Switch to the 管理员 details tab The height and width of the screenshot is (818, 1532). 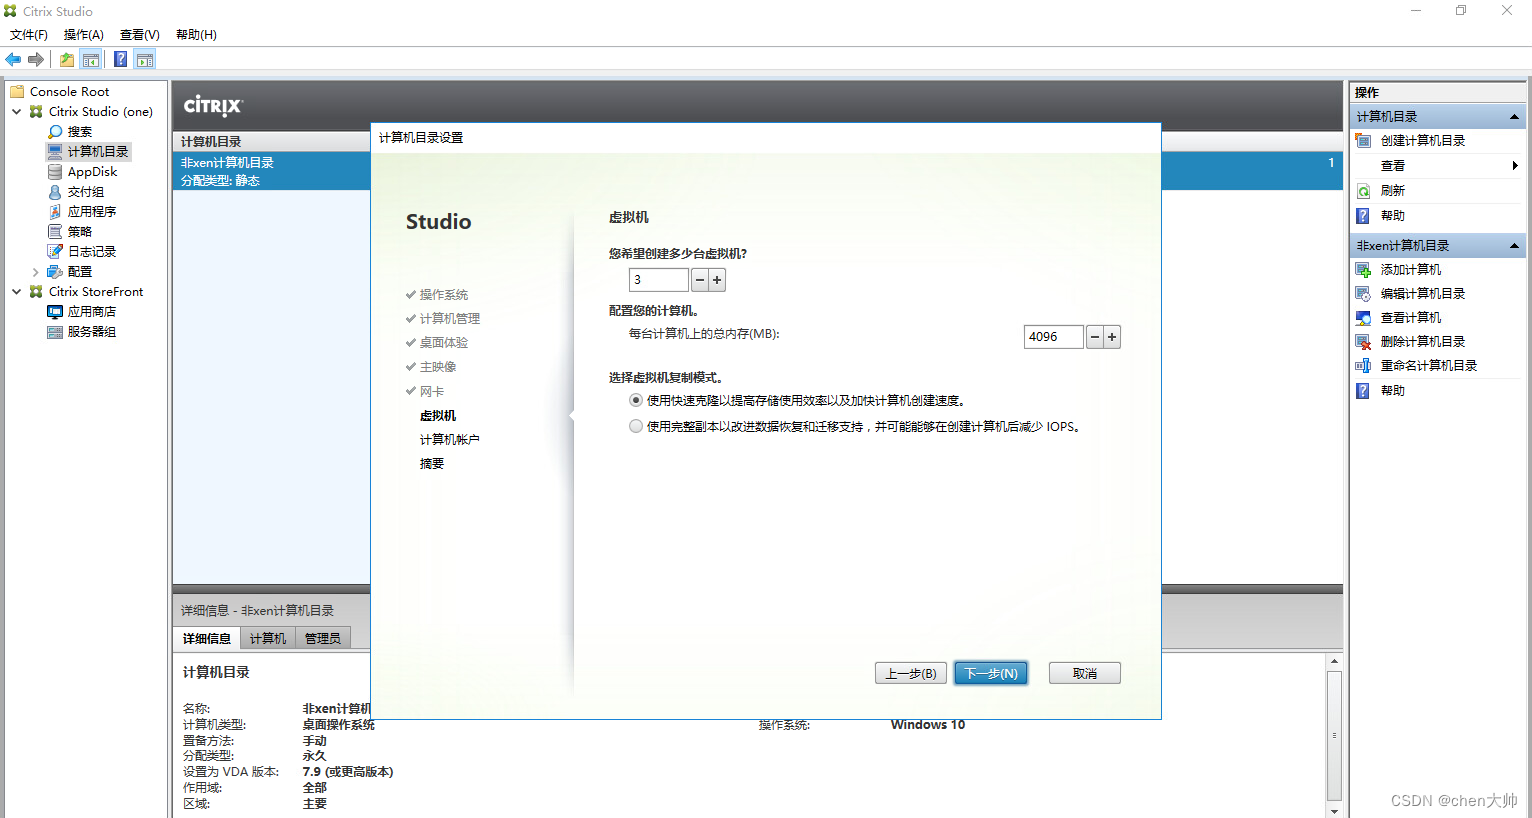[x=323, y=638]
